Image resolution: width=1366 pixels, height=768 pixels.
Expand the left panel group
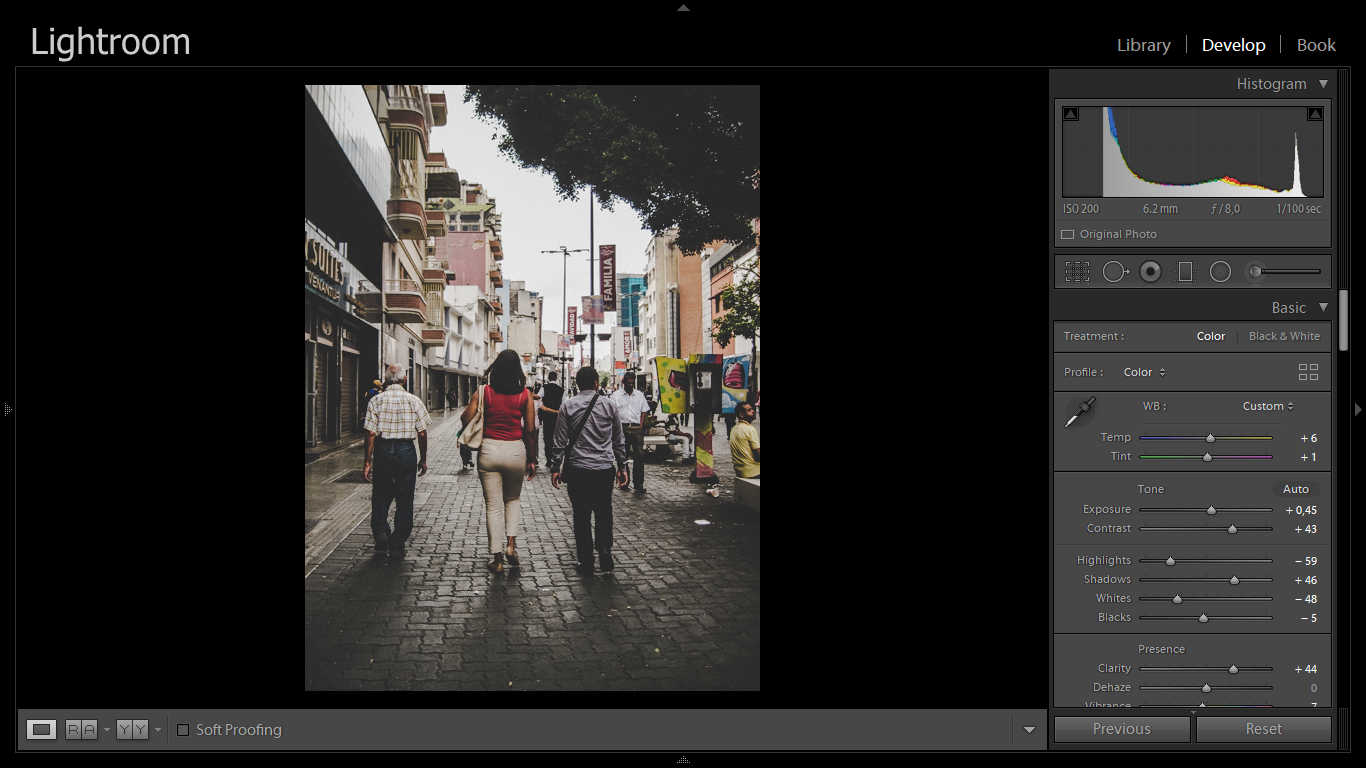[7, 409]
